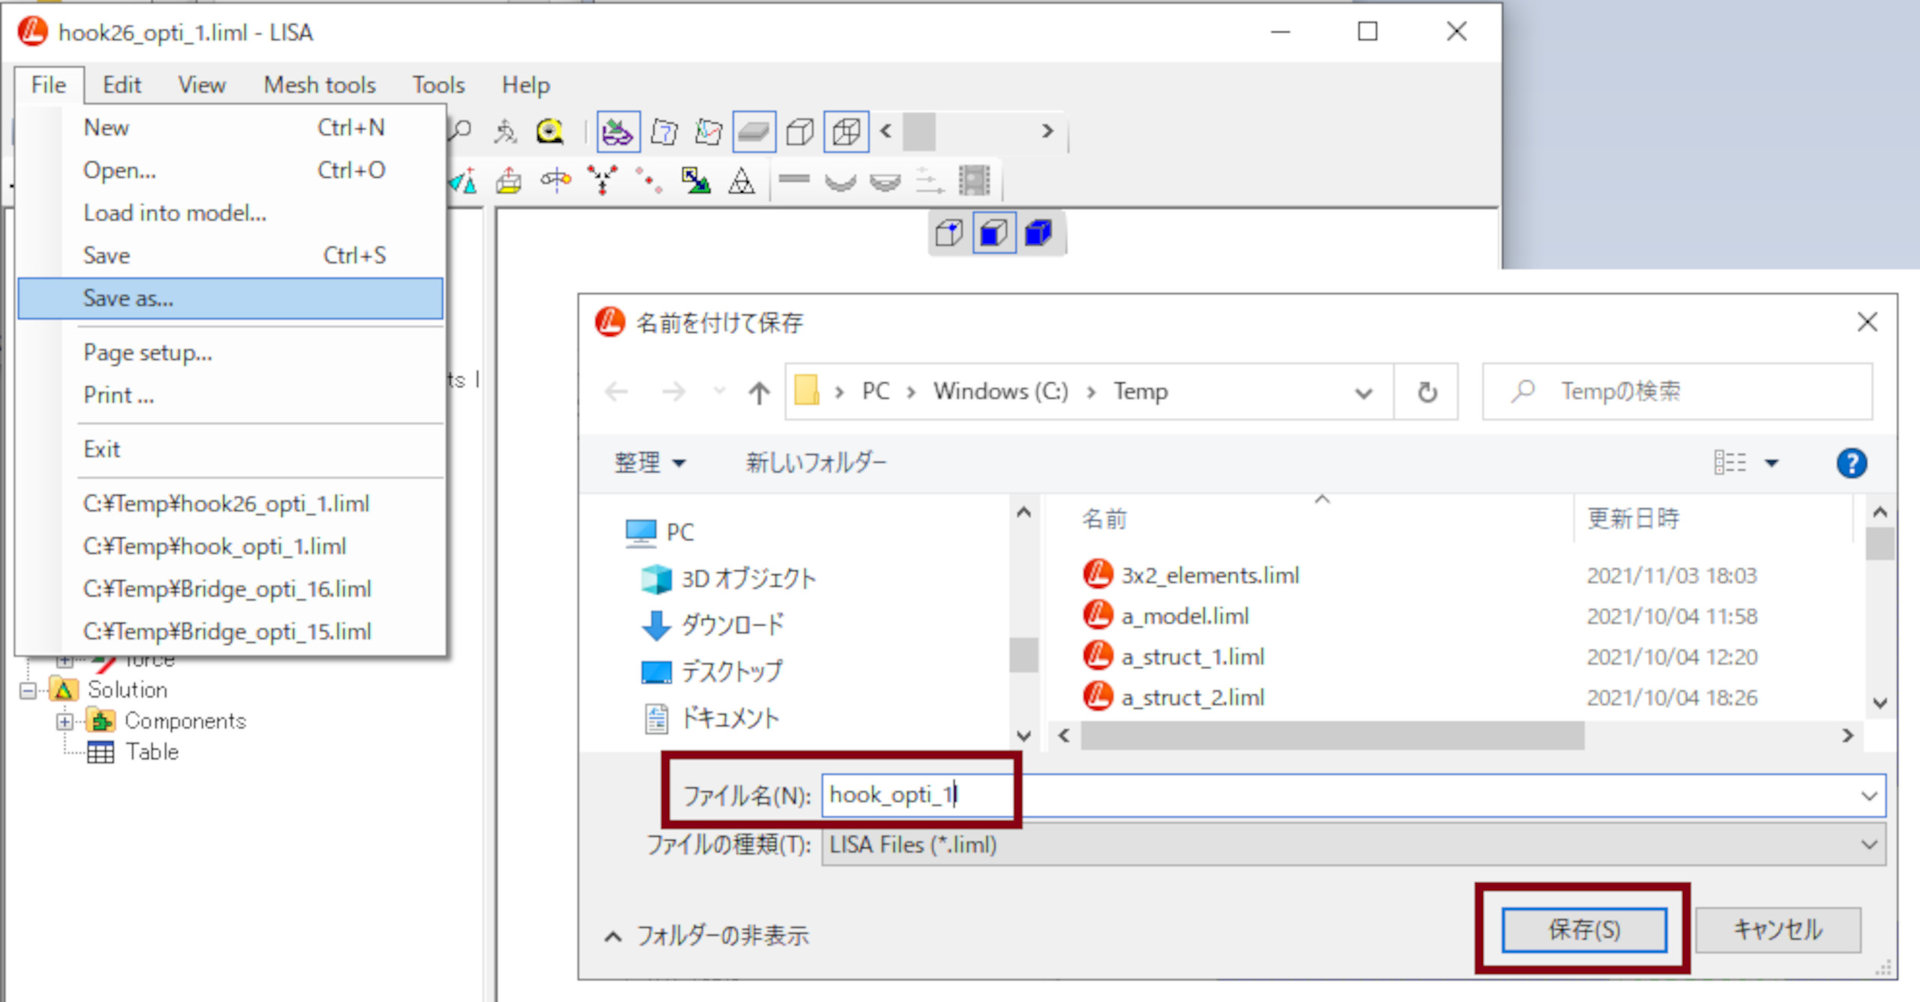Click the flat gray bar undeformed icon
Image resolution: width=1920 pixels, height=1002 pixels.
(794, 180)
